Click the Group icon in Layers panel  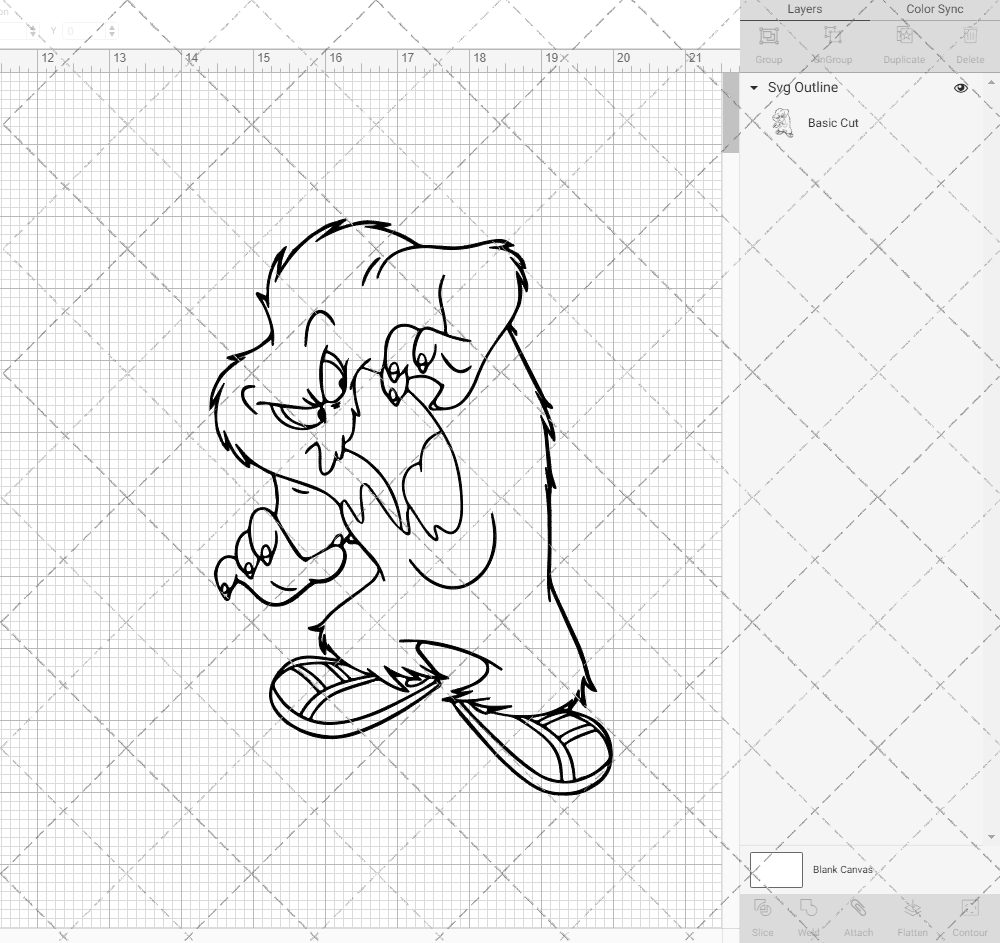(768, 36)
